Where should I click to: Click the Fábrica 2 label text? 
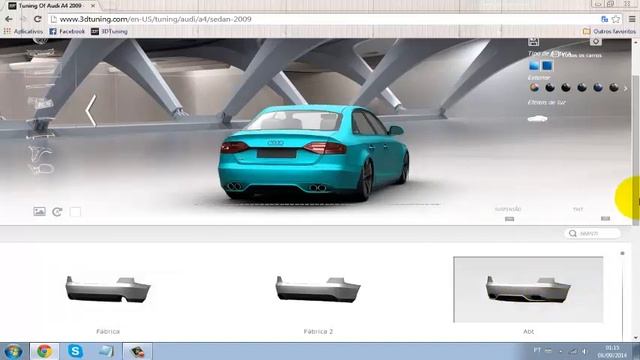pos(318,331)
